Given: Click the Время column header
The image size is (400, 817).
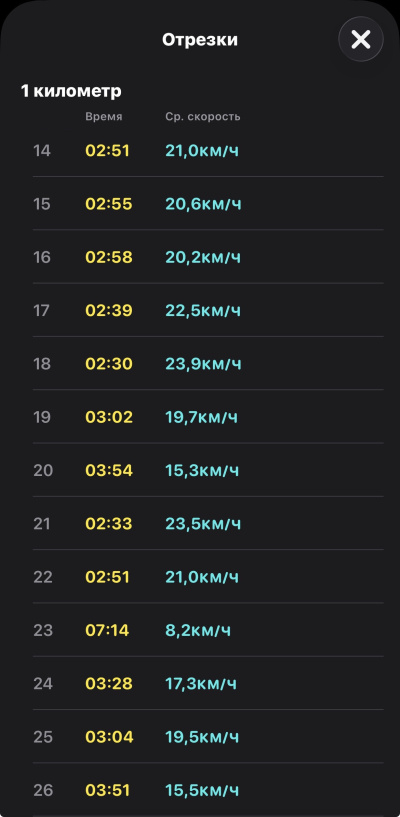Looking at the screenshot, I should tap(104, 117).
